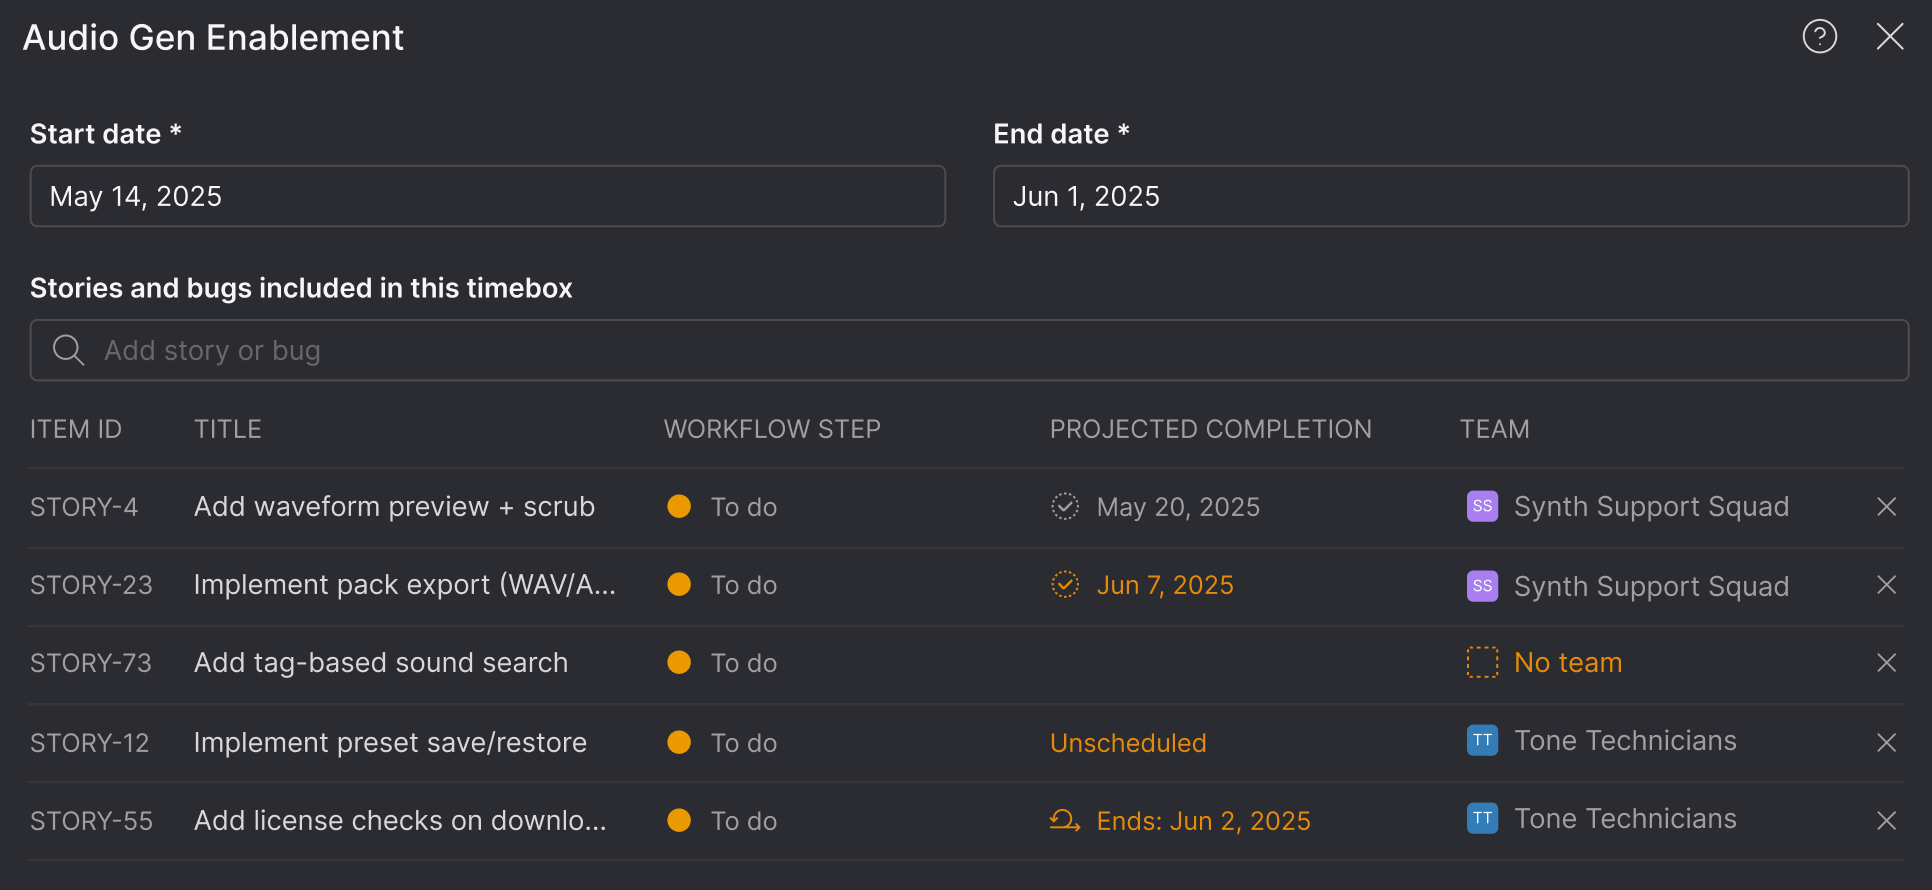Image resolution: width=1932 pixels, height=890 pixels.
Task: Remove STORY-23 from the timebox
Action: click(x=1886, y=585)
